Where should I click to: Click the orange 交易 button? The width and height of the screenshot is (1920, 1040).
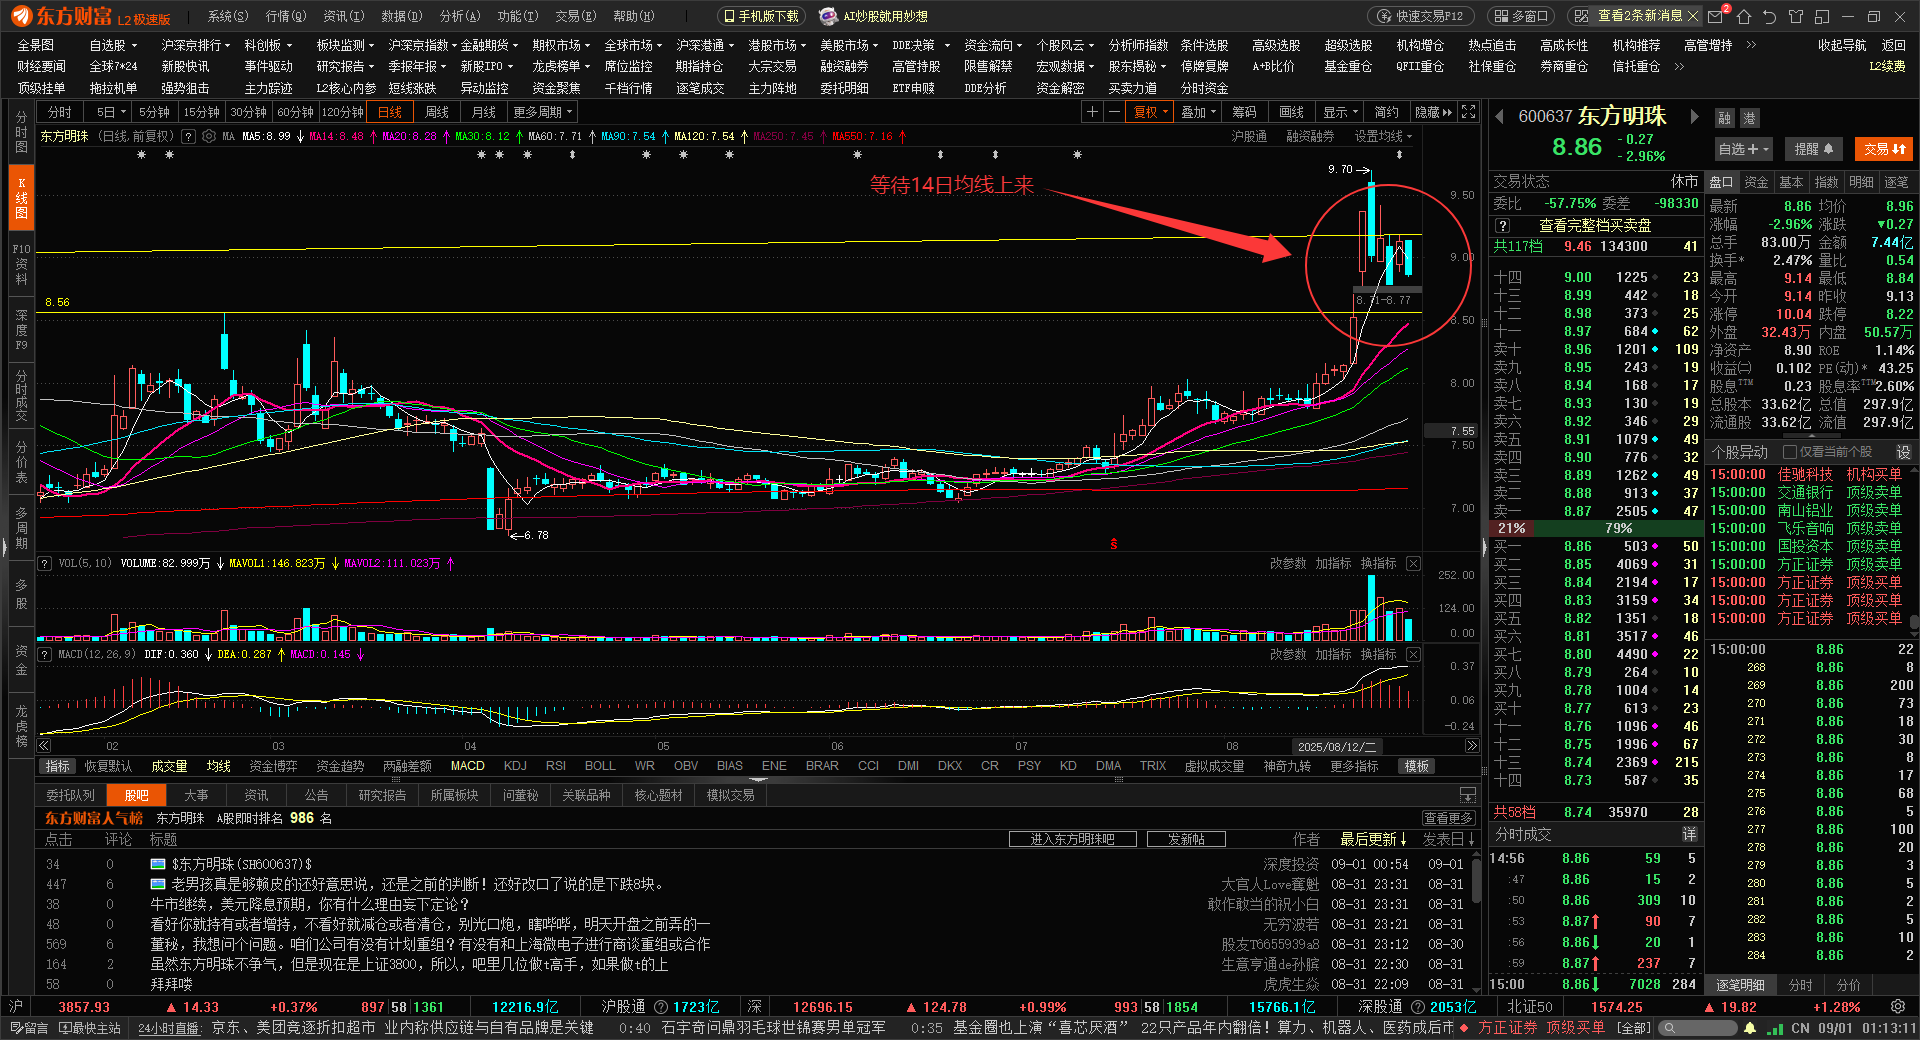click(1884, 149)
